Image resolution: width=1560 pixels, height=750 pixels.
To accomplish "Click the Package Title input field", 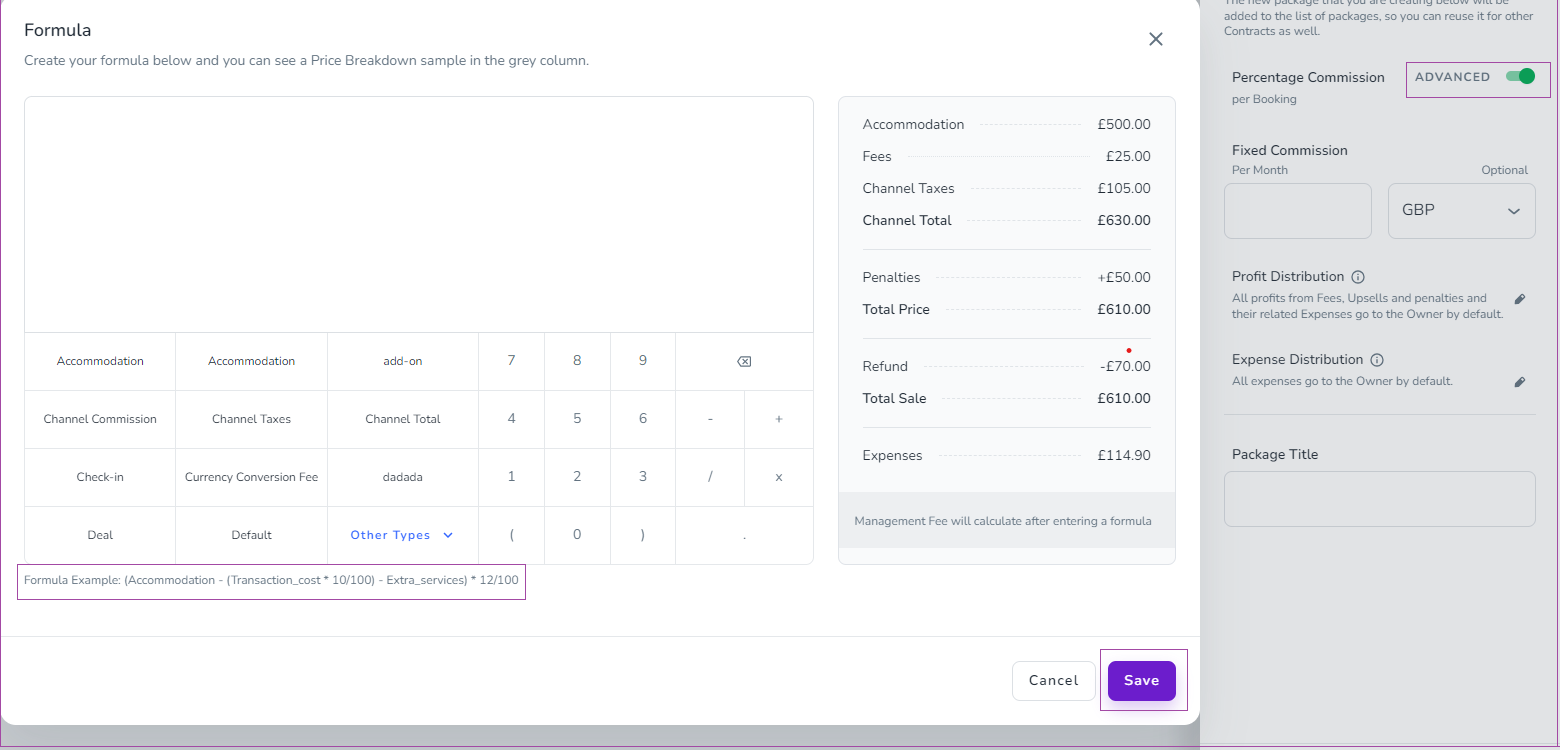I will coord(1379,499).
